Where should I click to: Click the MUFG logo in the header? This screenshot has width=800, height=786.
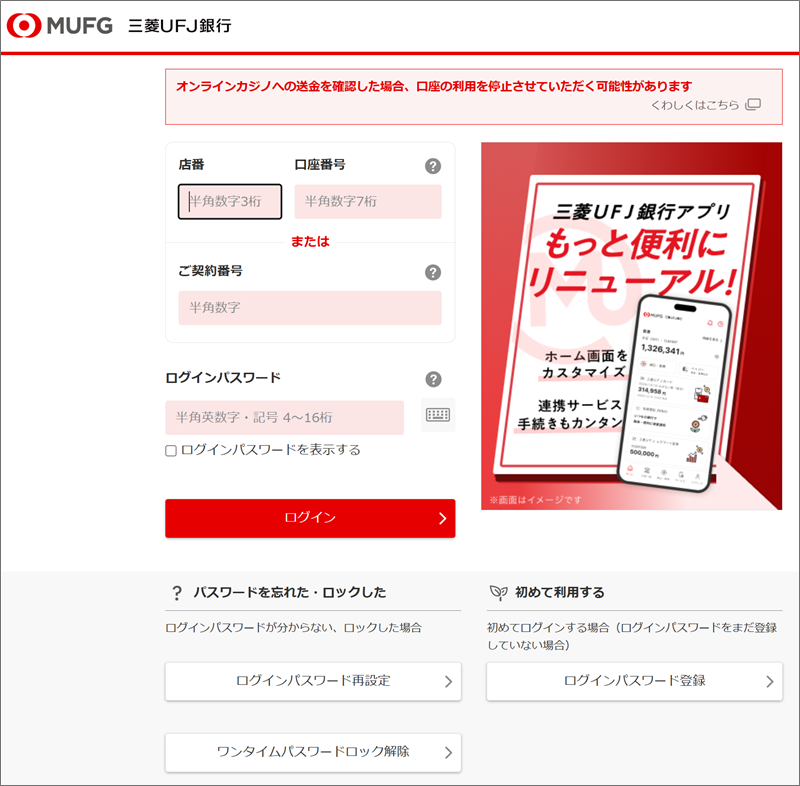(60, 26)
